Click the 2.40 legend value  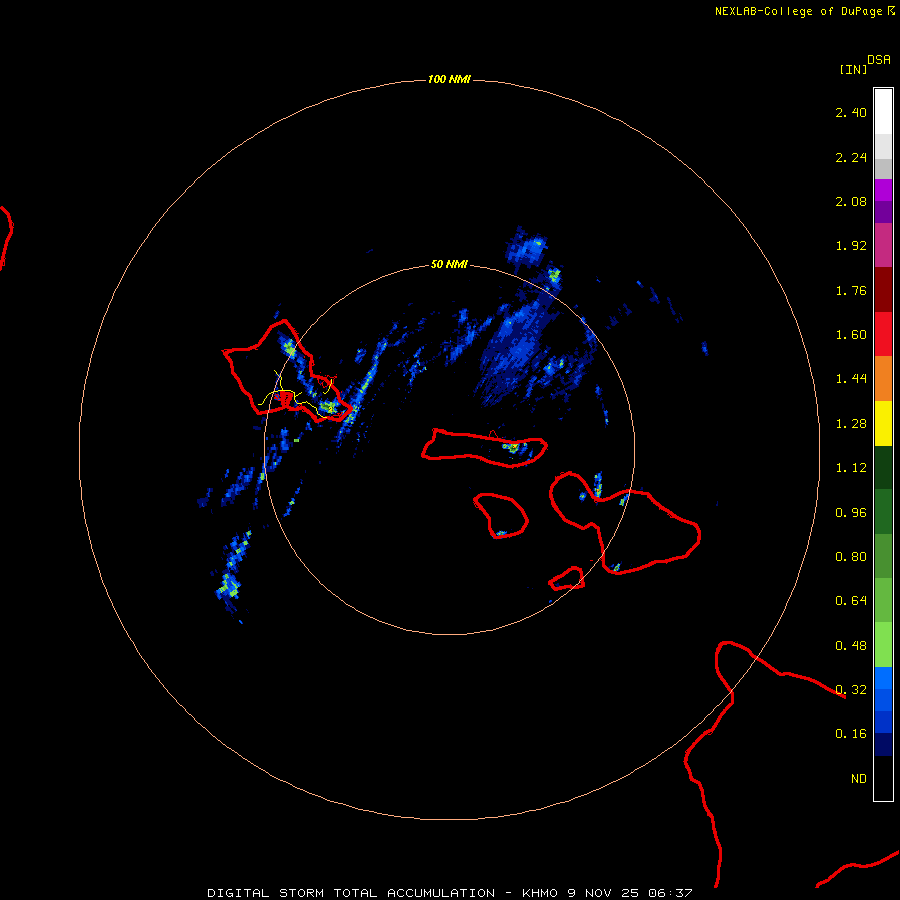[x=851, y=112]
